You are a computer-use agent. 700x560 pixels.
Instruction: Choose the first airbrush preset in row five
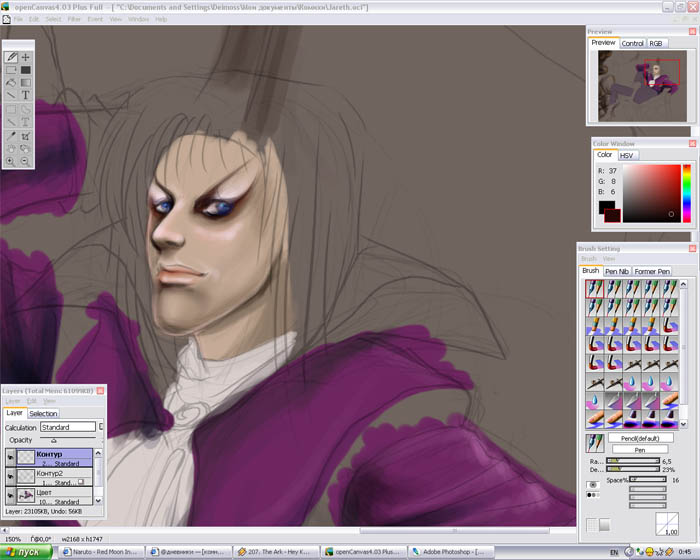click(632, 363)
